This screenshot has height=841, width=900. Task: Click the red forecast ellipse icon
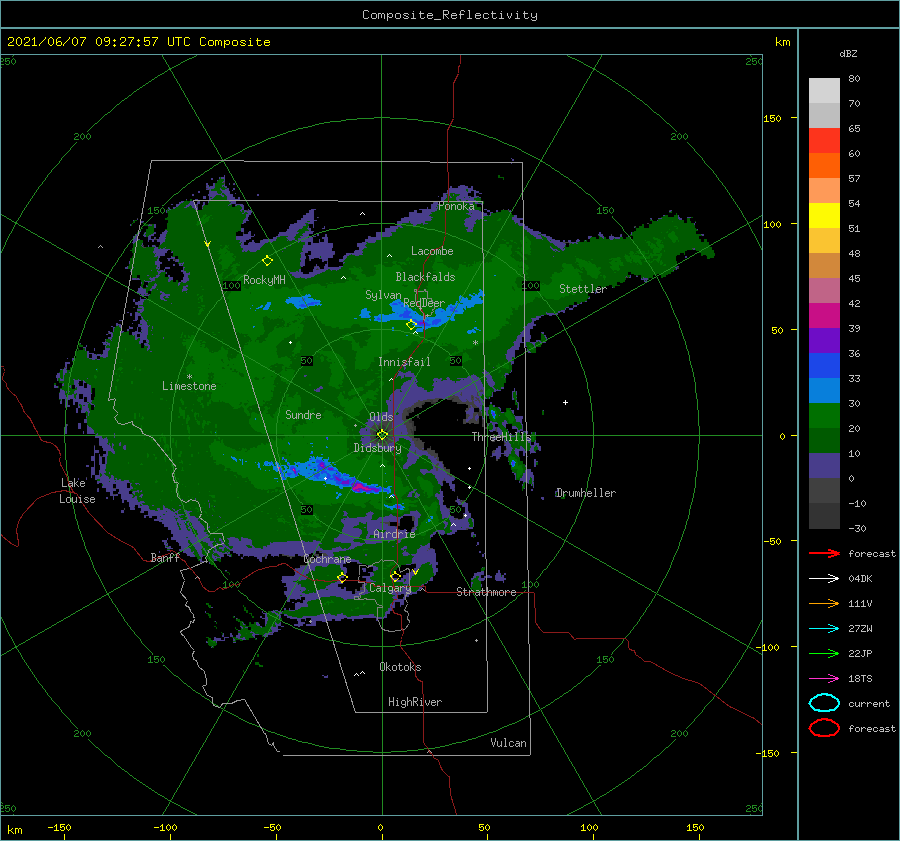pyautogui.click(x=824, y=728)
